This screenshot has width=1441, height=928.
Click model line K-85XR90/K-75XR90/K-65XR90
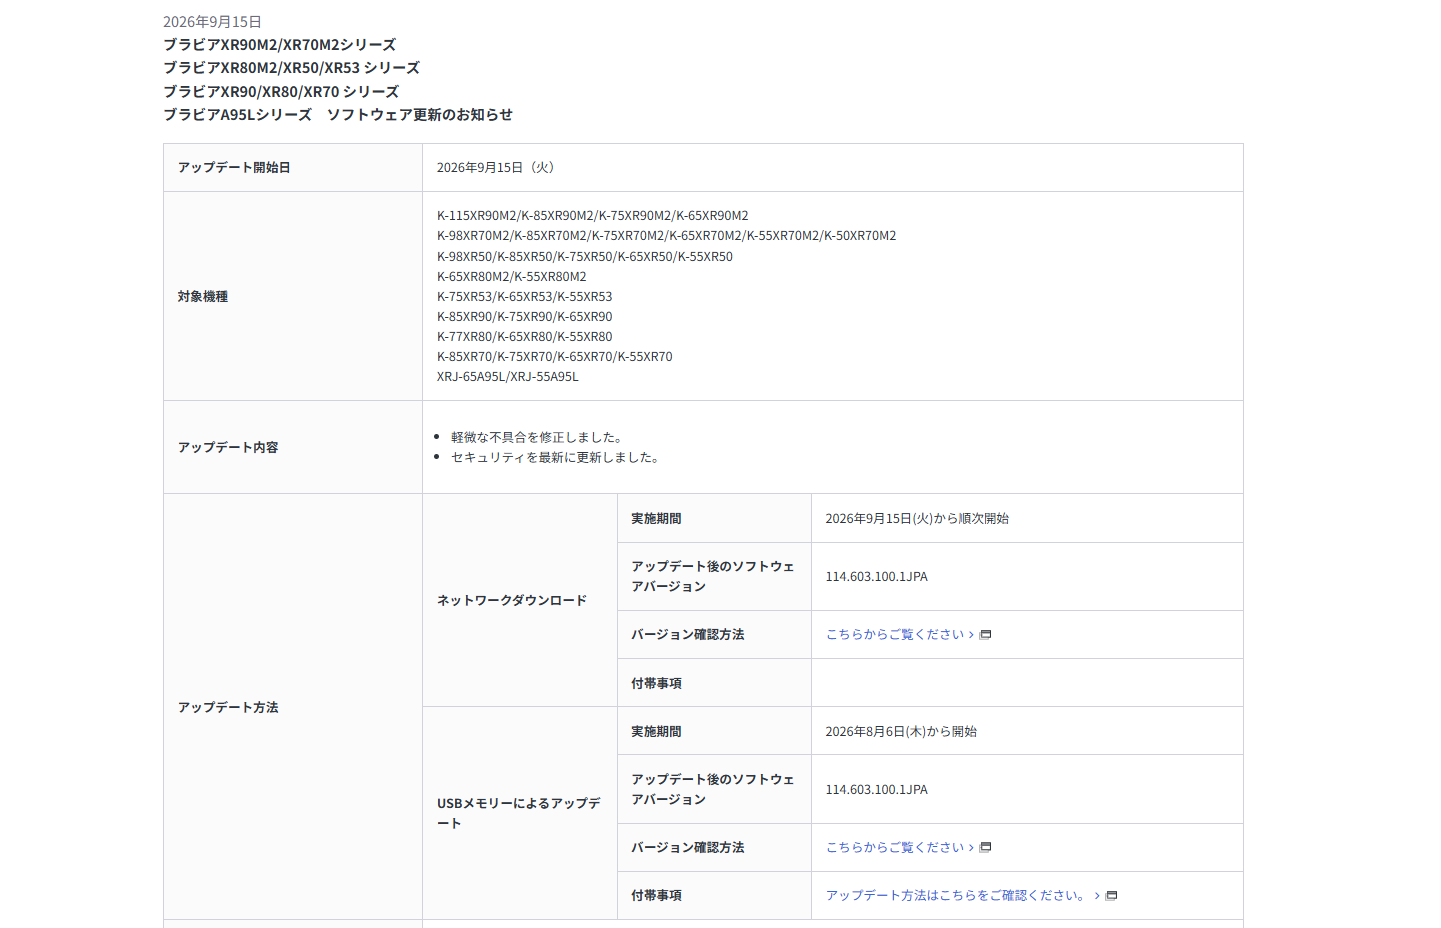[525, 317]
